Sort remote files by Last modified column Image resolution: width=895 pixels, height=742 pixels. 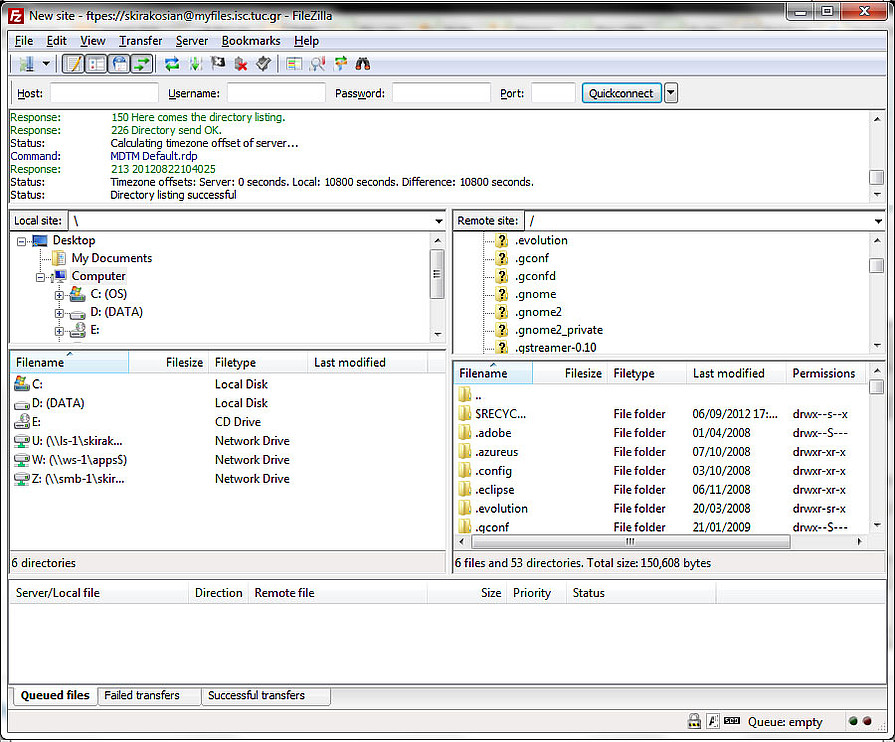click(x=728, y=373)
